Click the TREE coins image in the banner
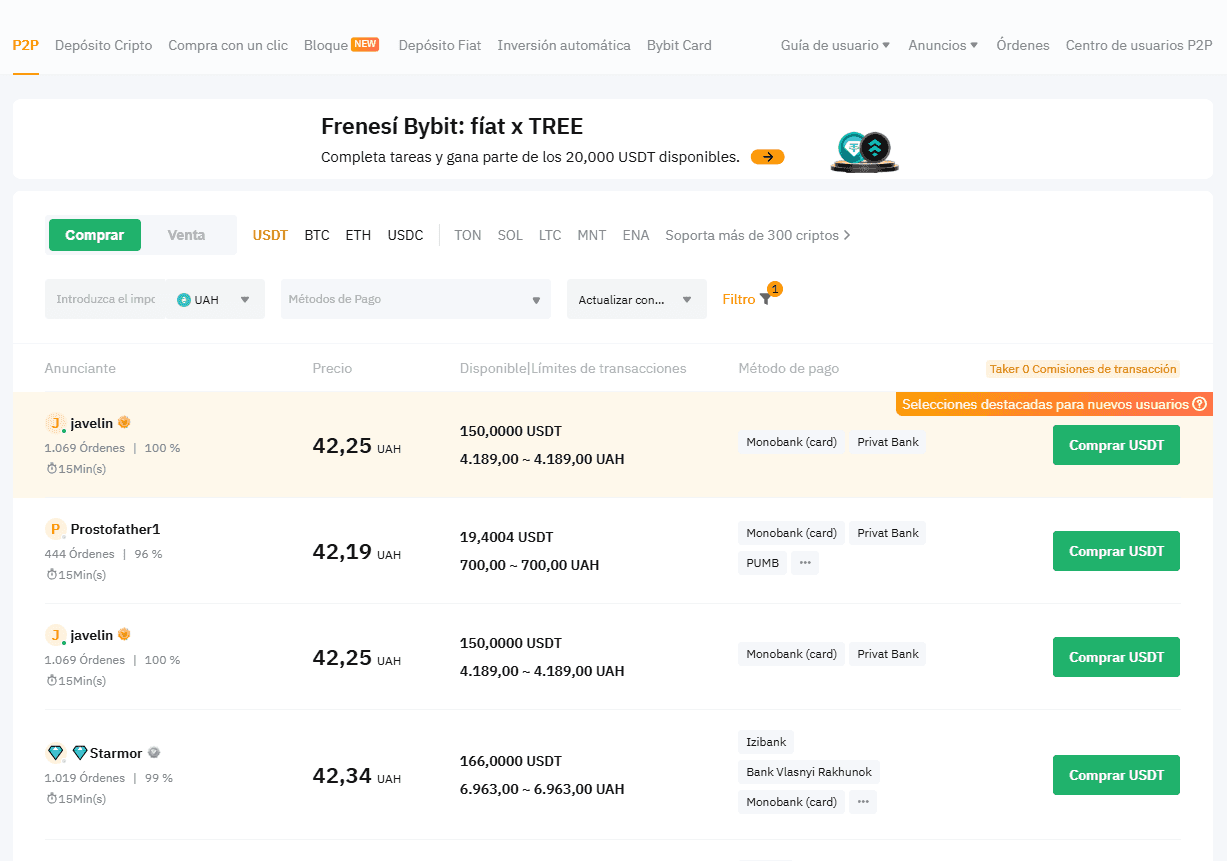 pyautogui.click(x=865, y=151)
